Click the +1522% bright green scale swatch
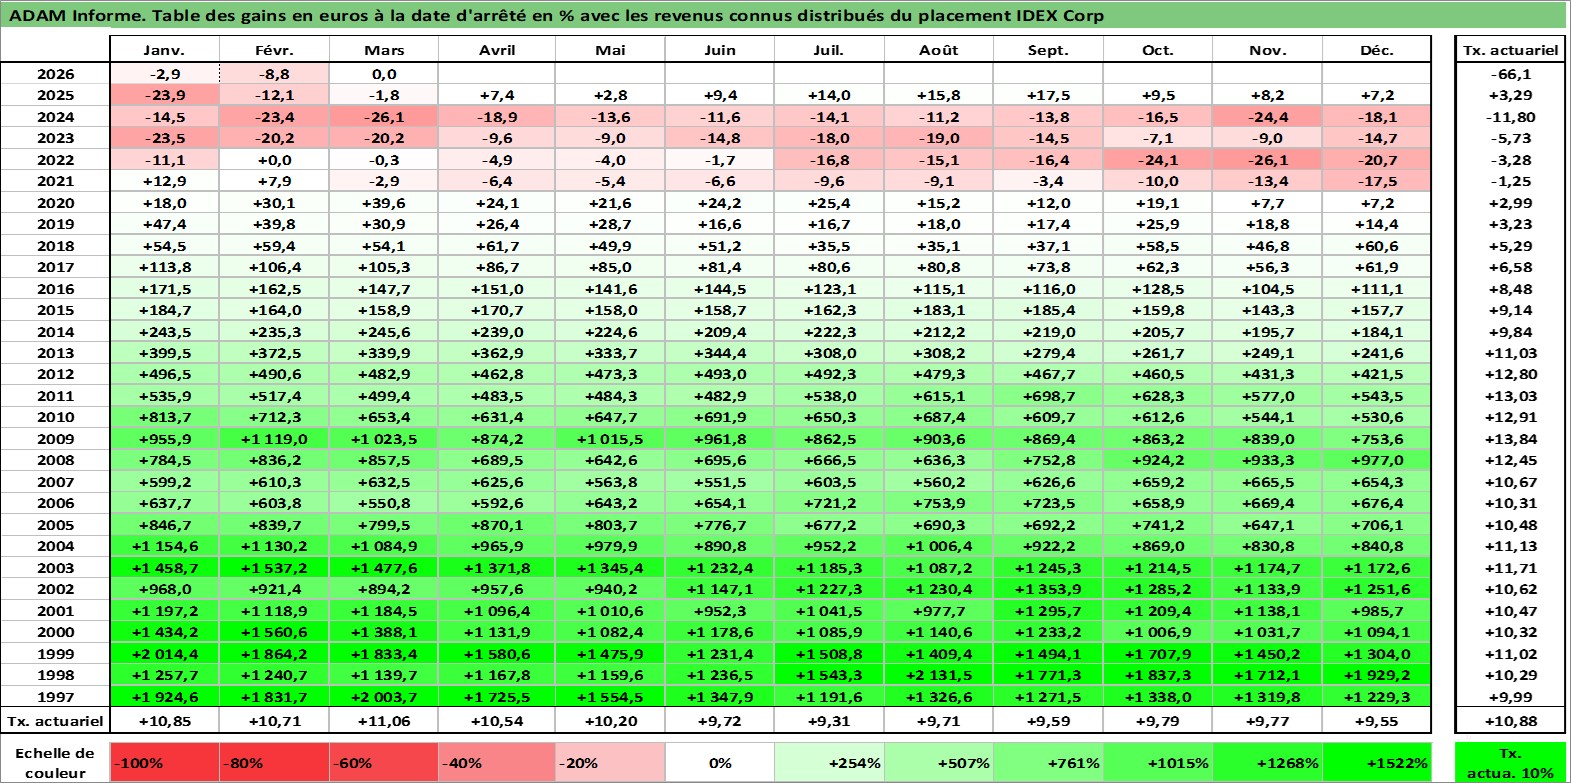The image size is (1571, 783). coord(1376,762)
